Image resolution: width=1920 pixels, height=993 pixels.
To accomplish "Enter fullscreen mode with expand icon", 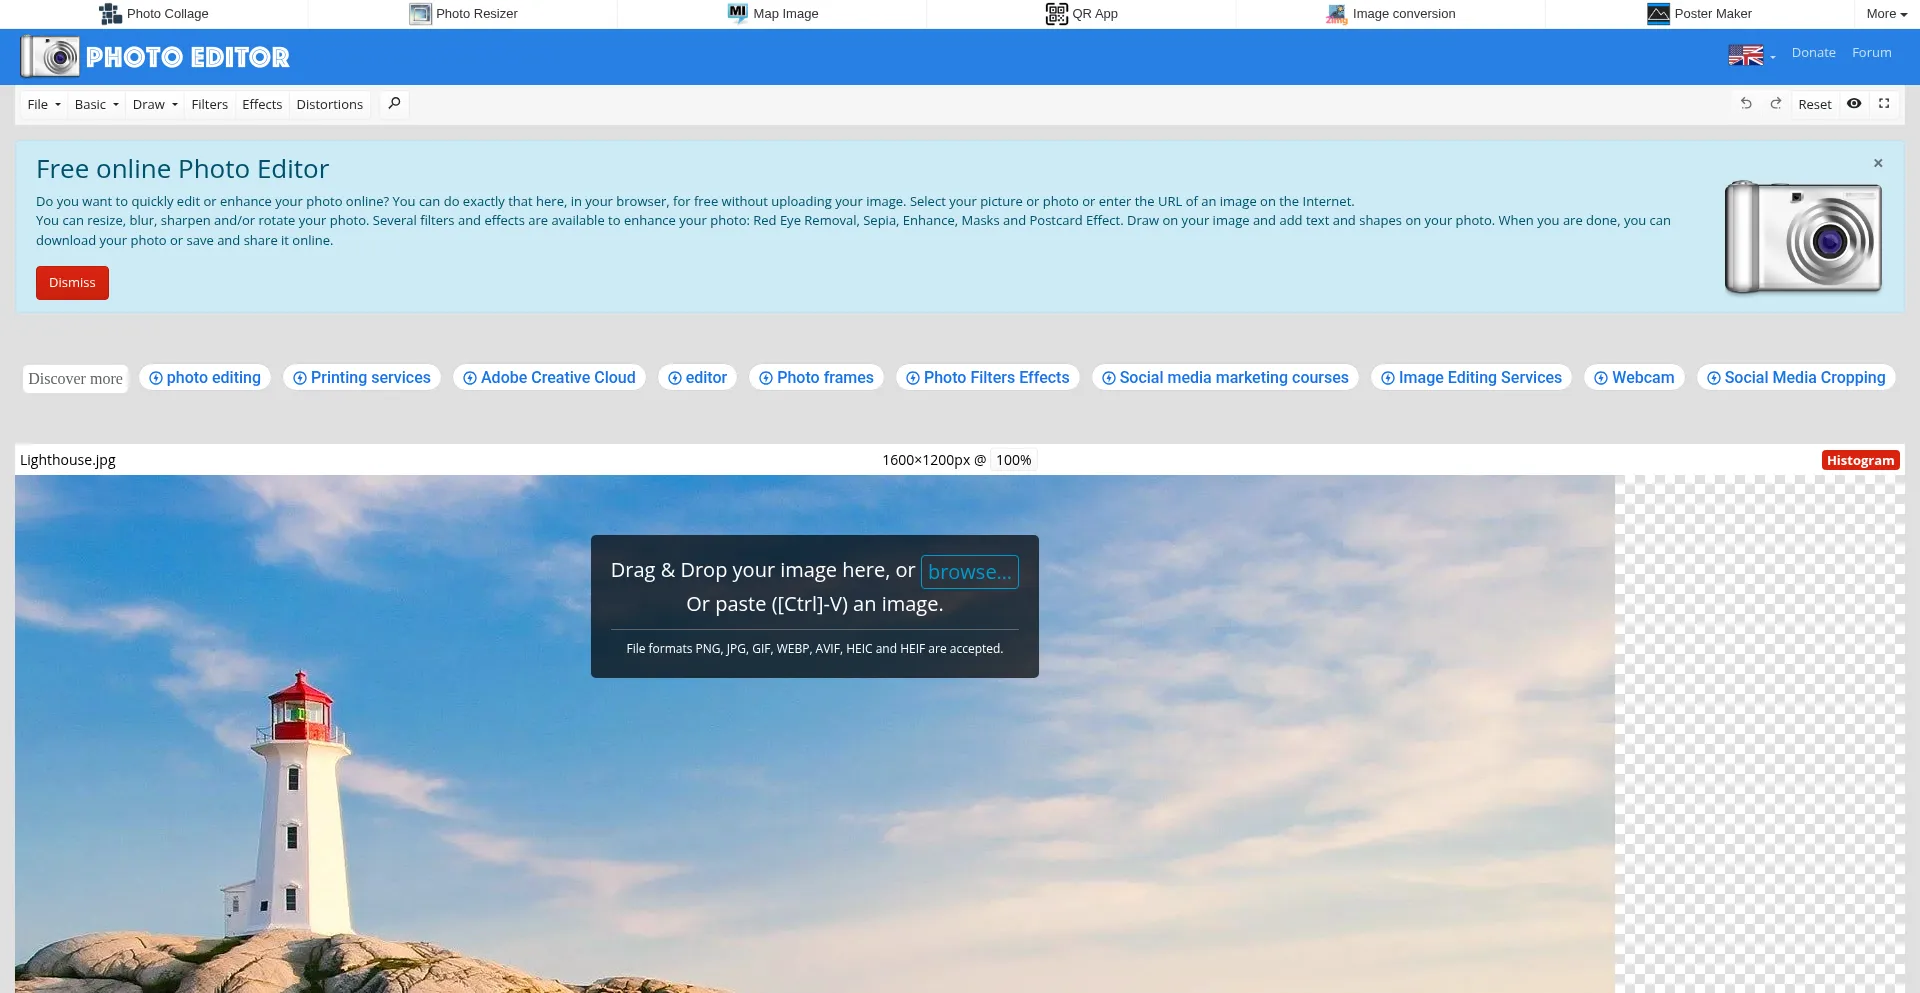I will coord(1884,104).
